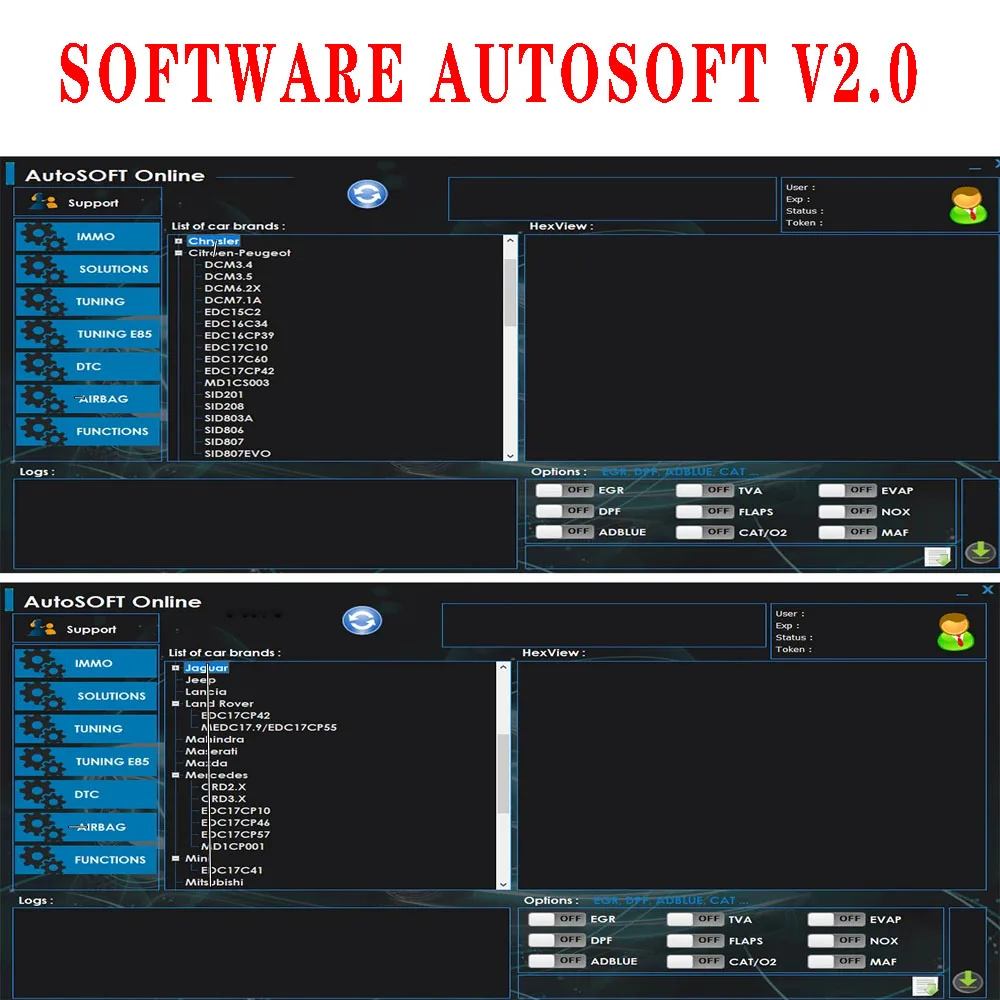
Task: Select the MEDC17.9/EDC17CP55 entry under Land Rover
Action: pyautogui.click(x=268, y=728)
